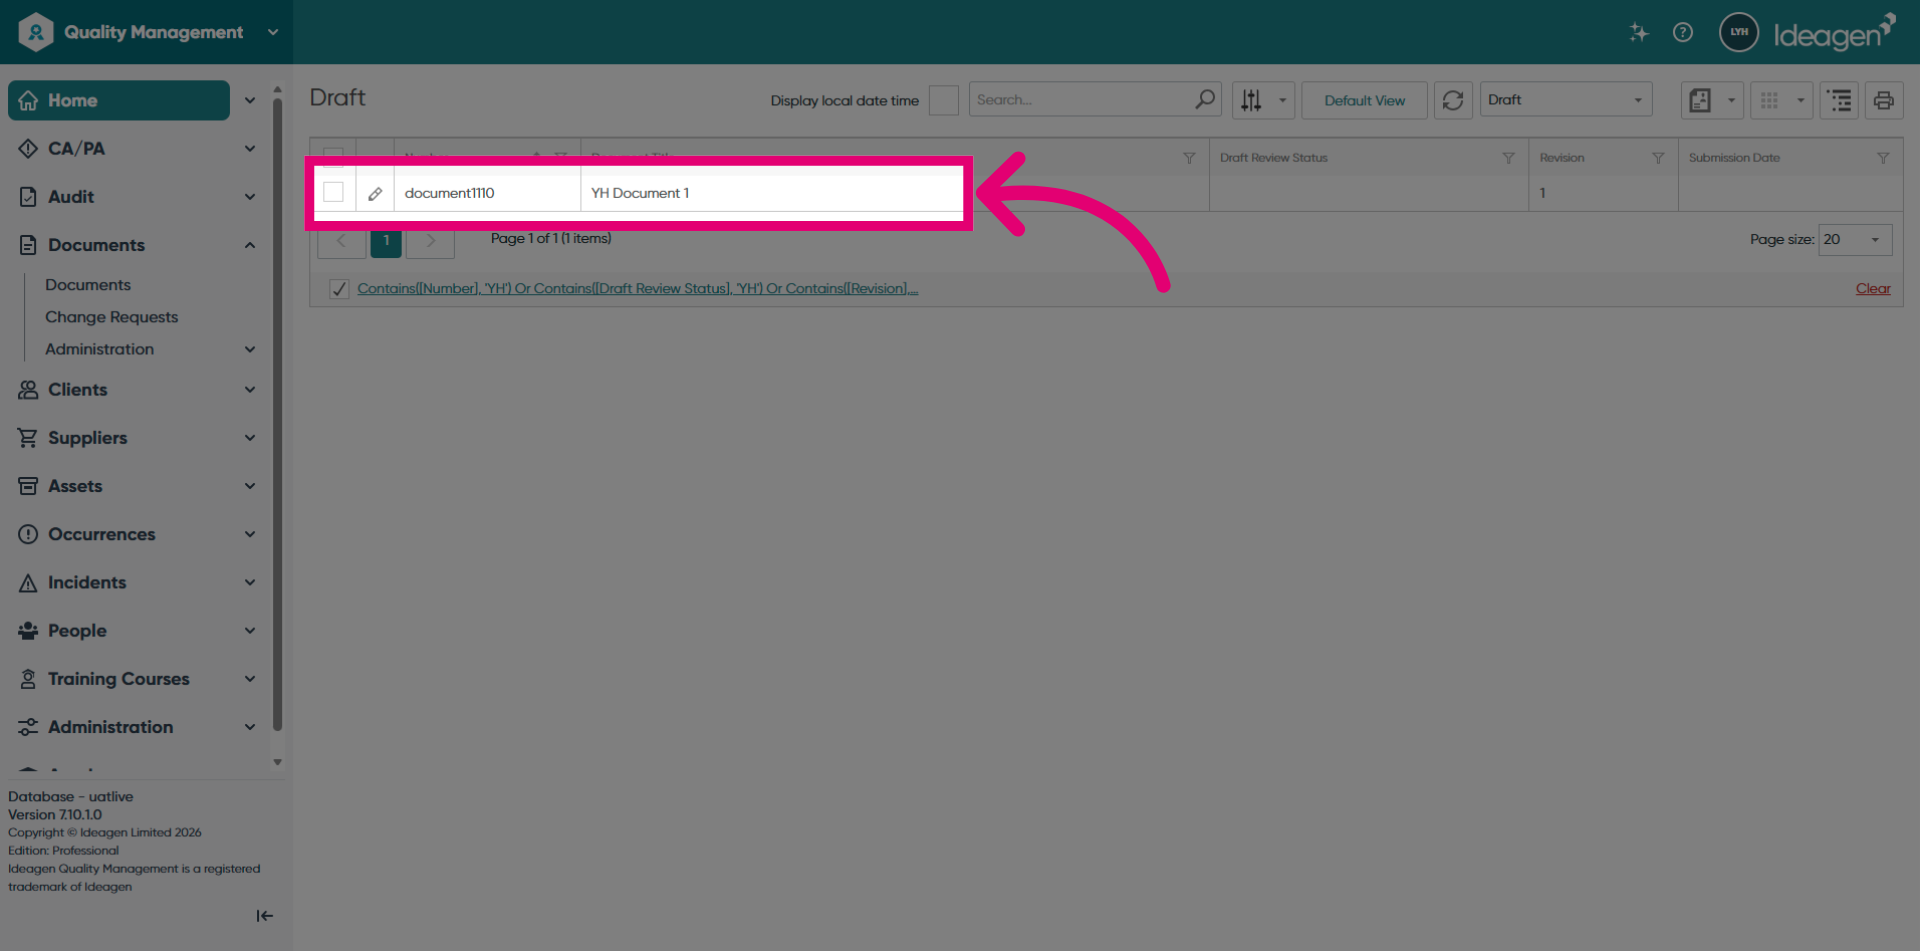Click the Ideagen brand logo
This screenshot has width=1920, height=951.
[x=1835, y=33]
